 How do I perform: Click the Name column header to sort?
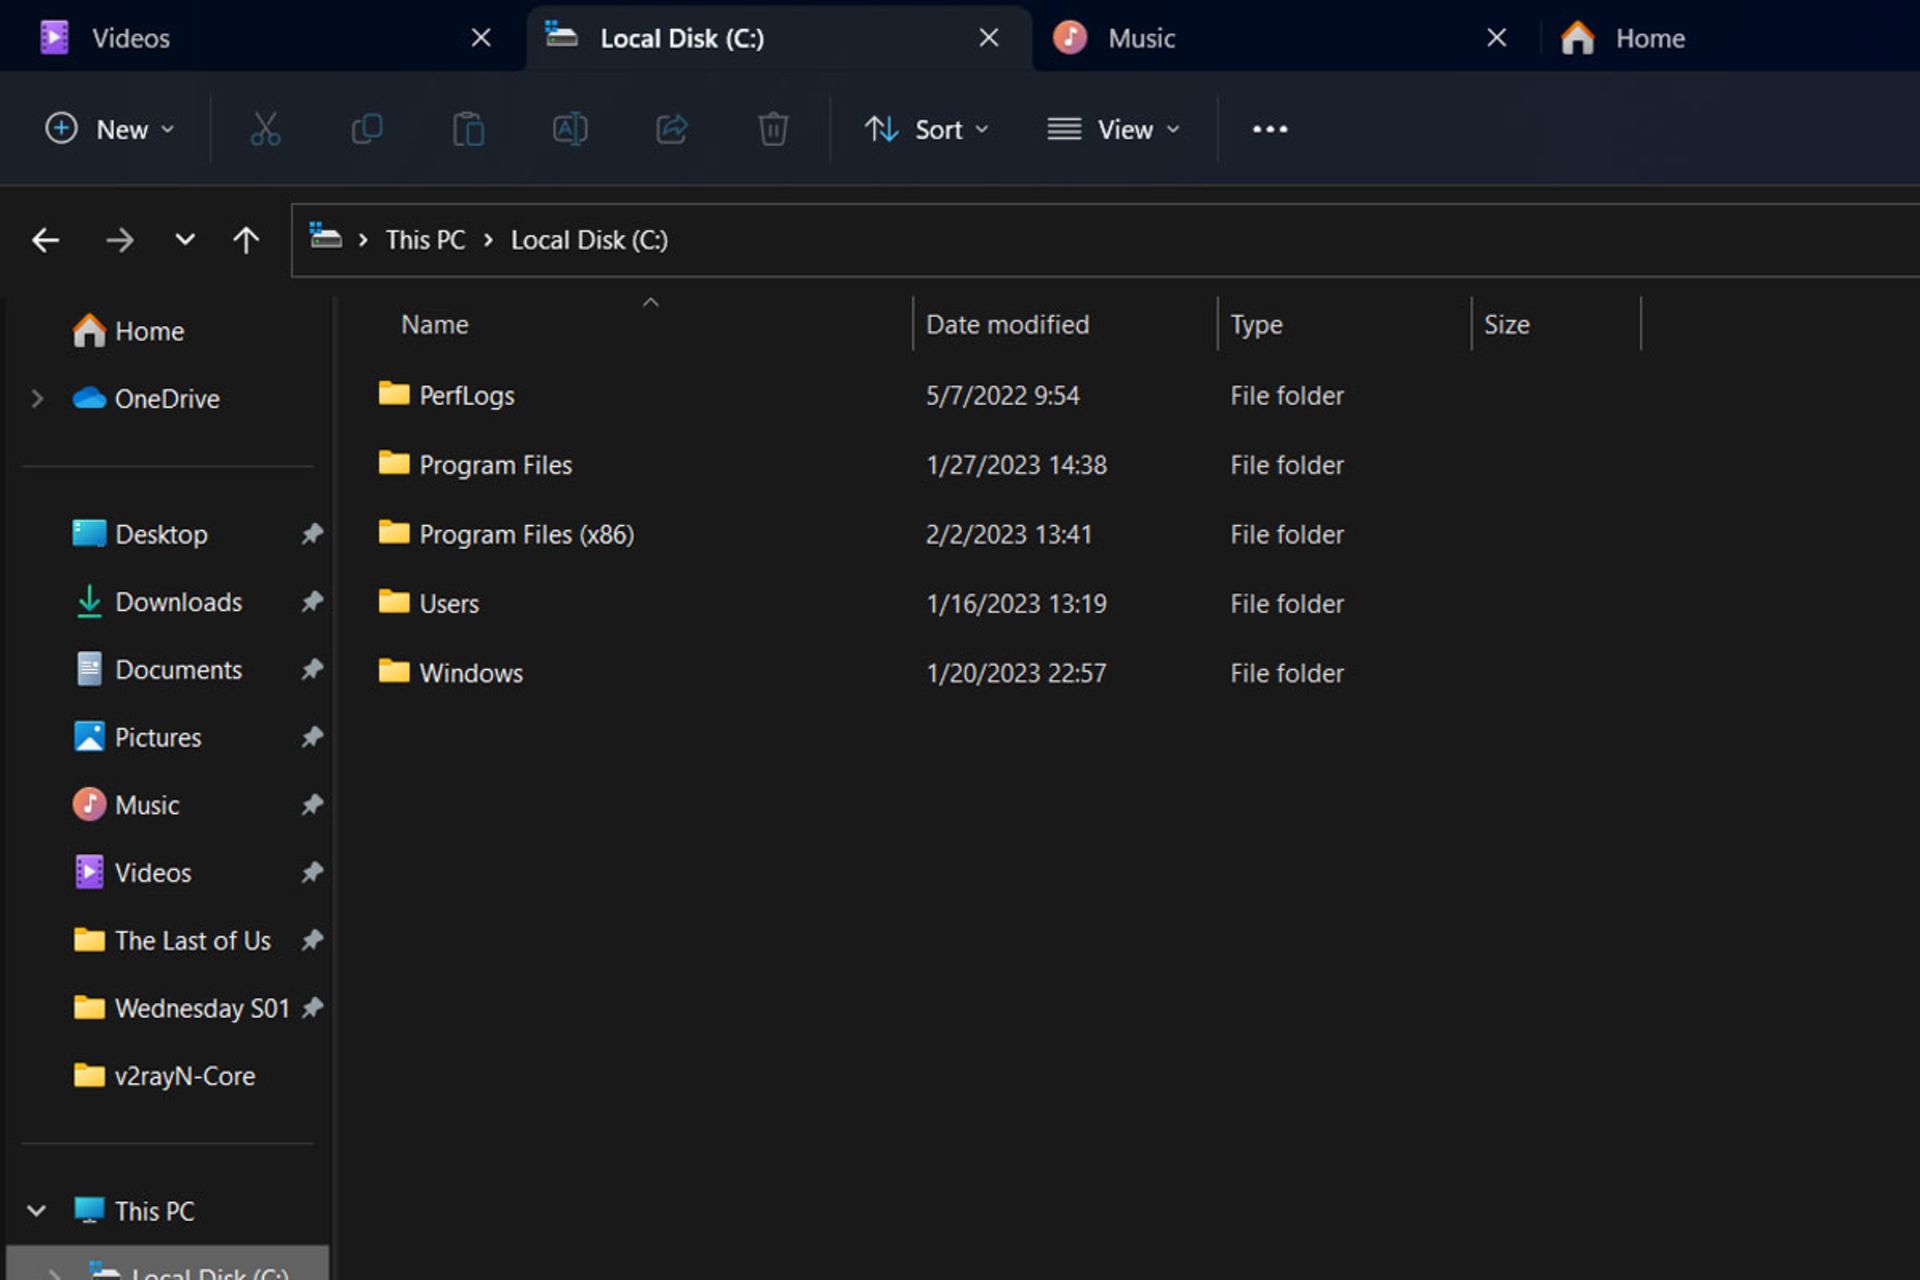(x=433, y=324)
